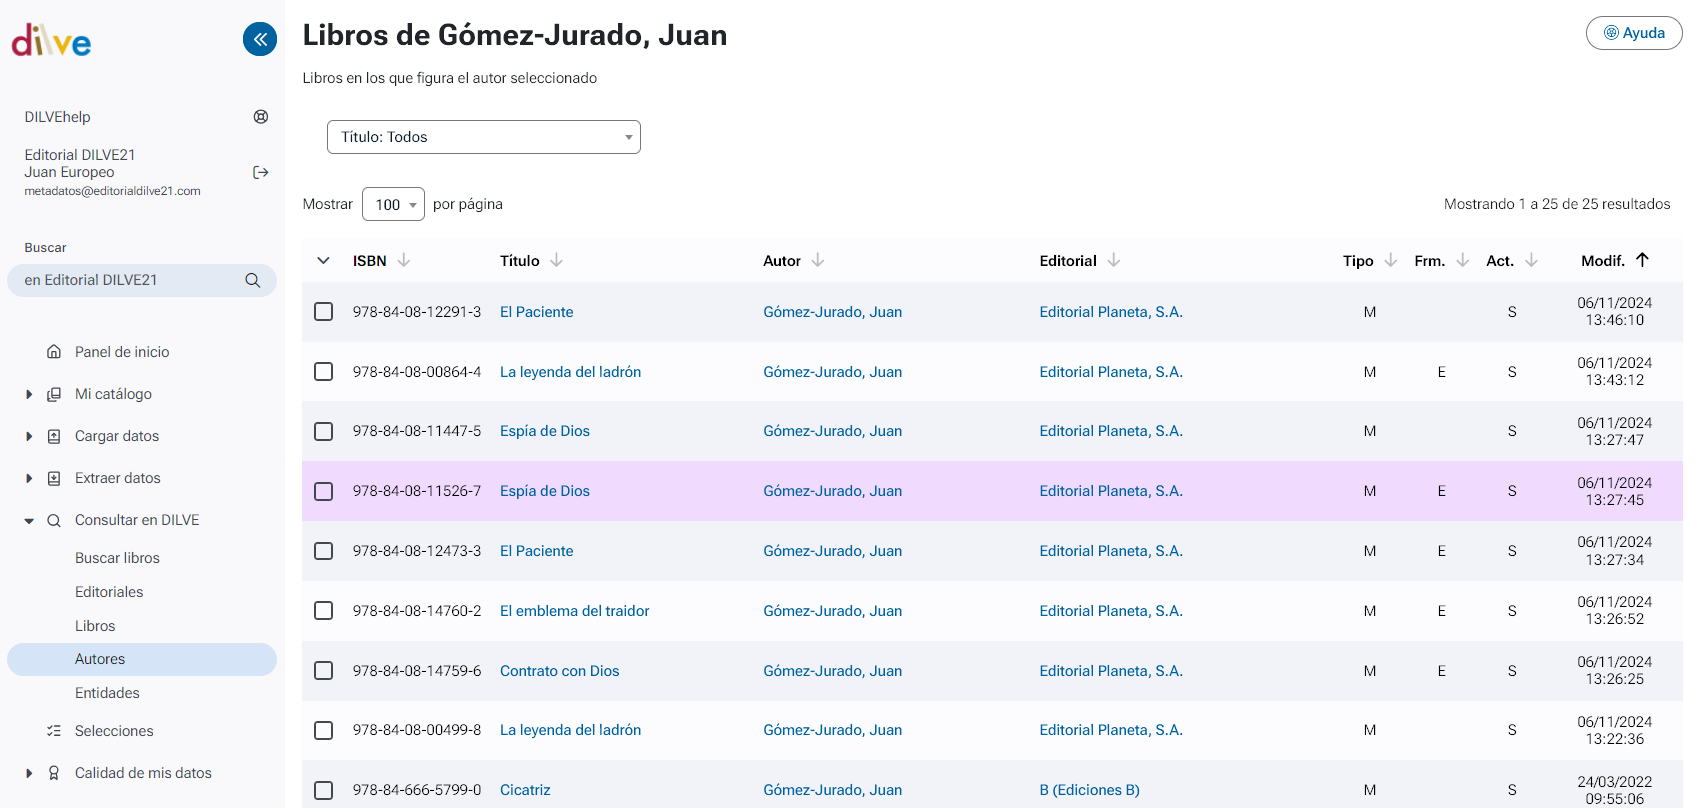Image resolution: width=1695 pixels, height=808 pixels.
Task: Click metadatos@editorialdilve21.com email text
Action: pyautogui.click(x=112, y=191)
